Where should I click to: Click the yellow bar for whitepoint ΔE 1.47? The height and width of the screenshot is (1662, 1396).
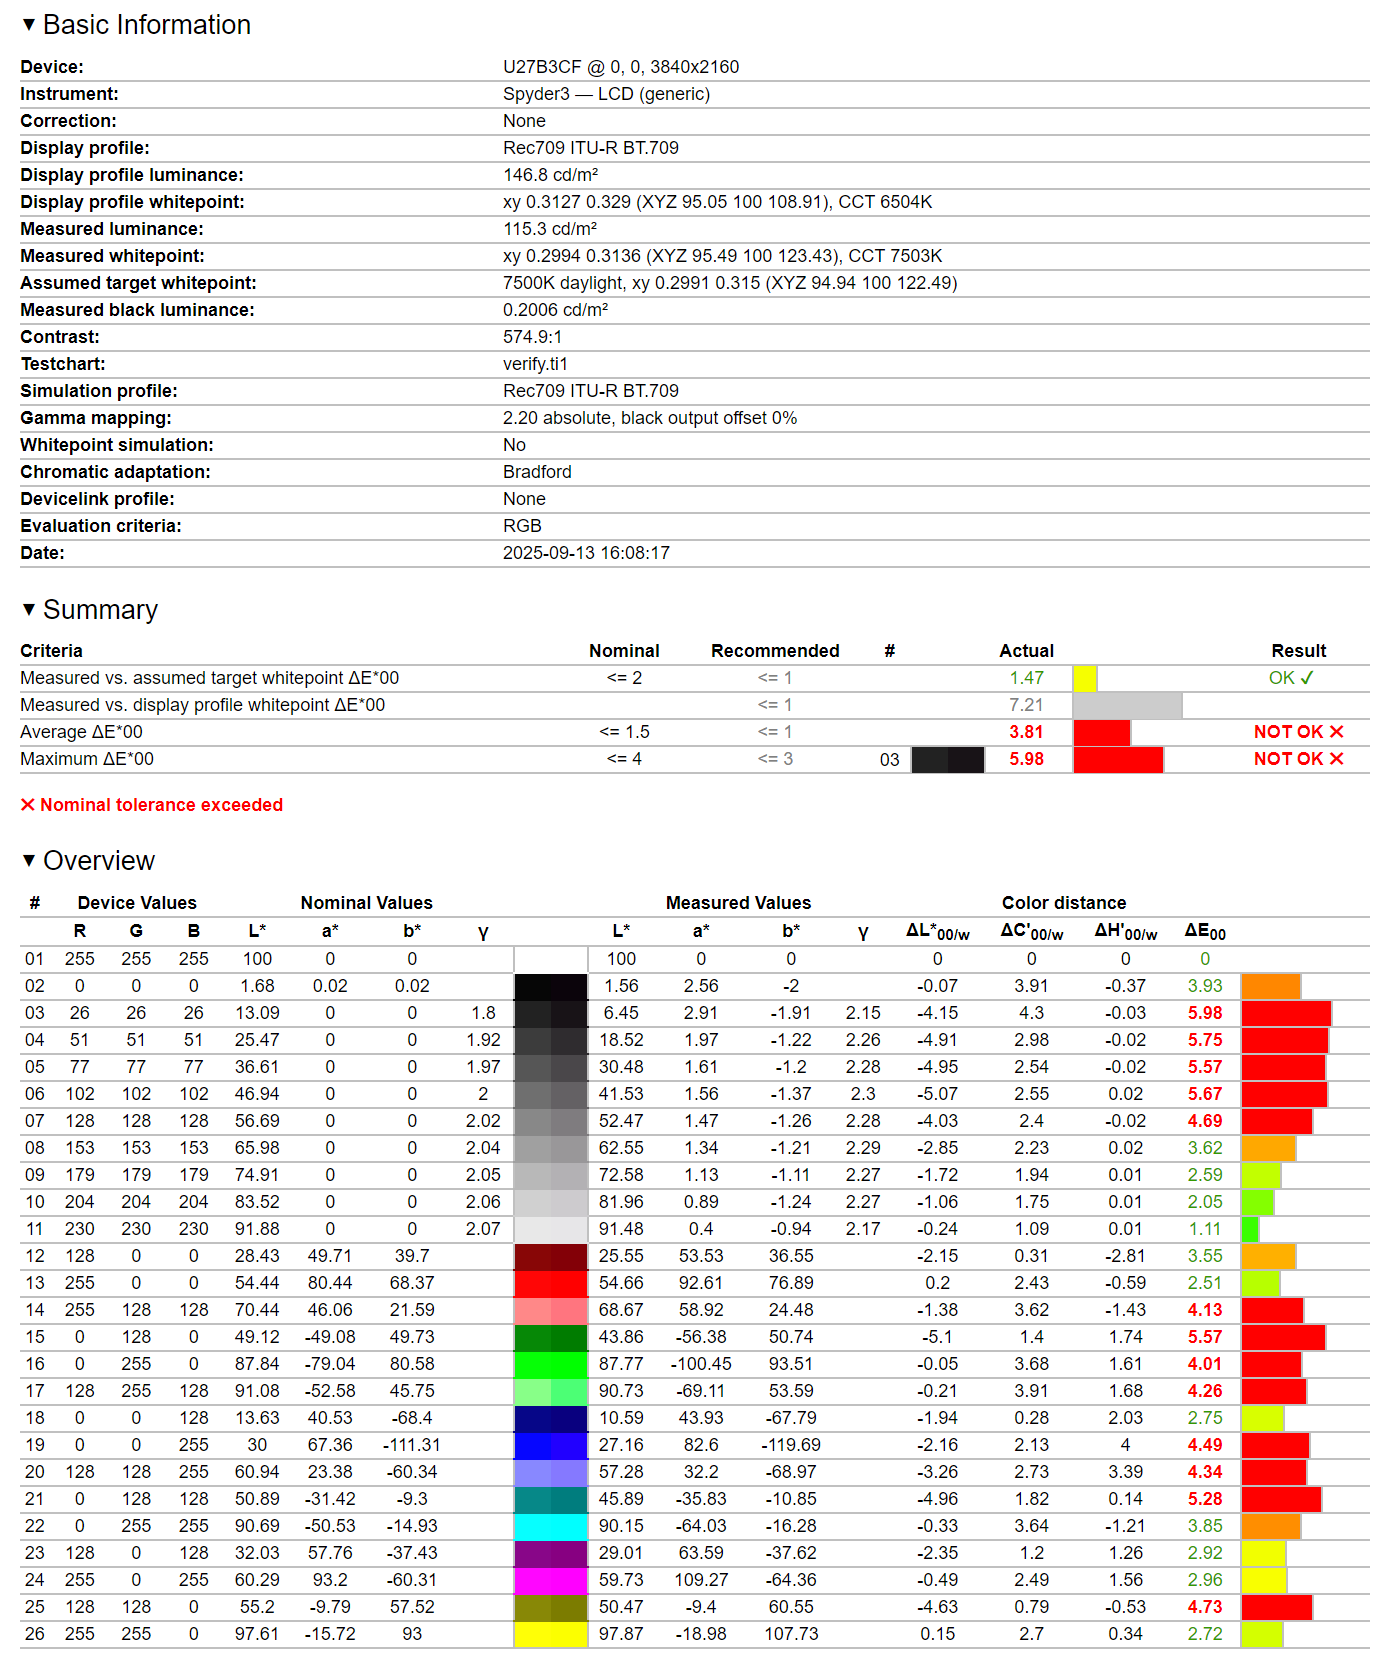point(1084,678)
